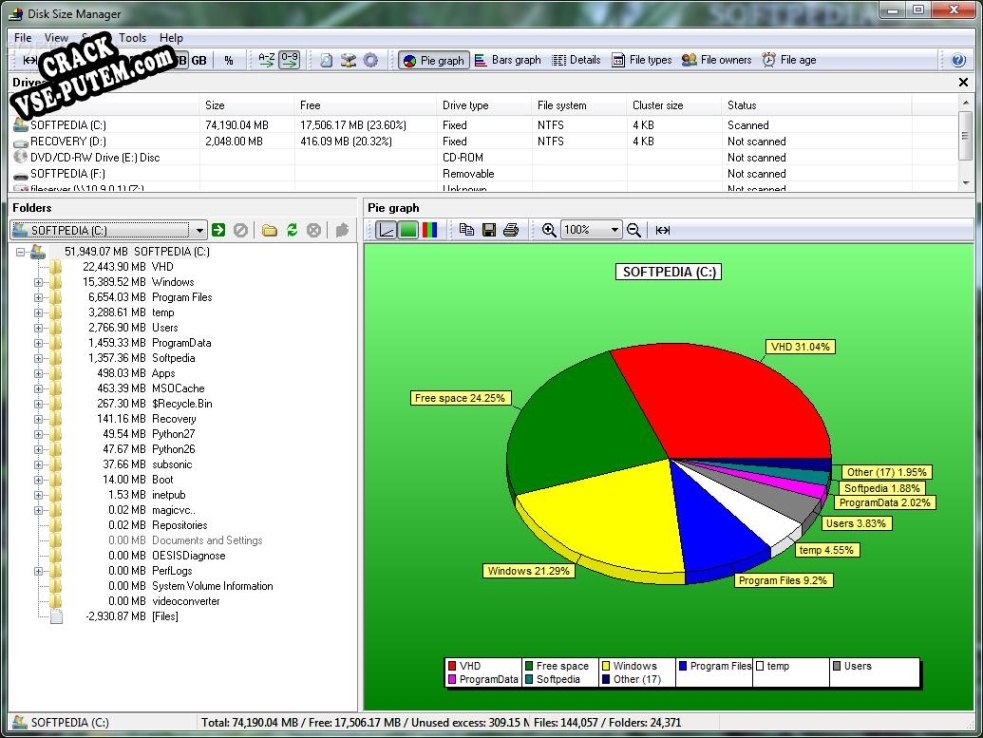Image resolution: width=983 pixels, height=738 pixels.
Task: Open help via the question mark icon
Action: 958,60
